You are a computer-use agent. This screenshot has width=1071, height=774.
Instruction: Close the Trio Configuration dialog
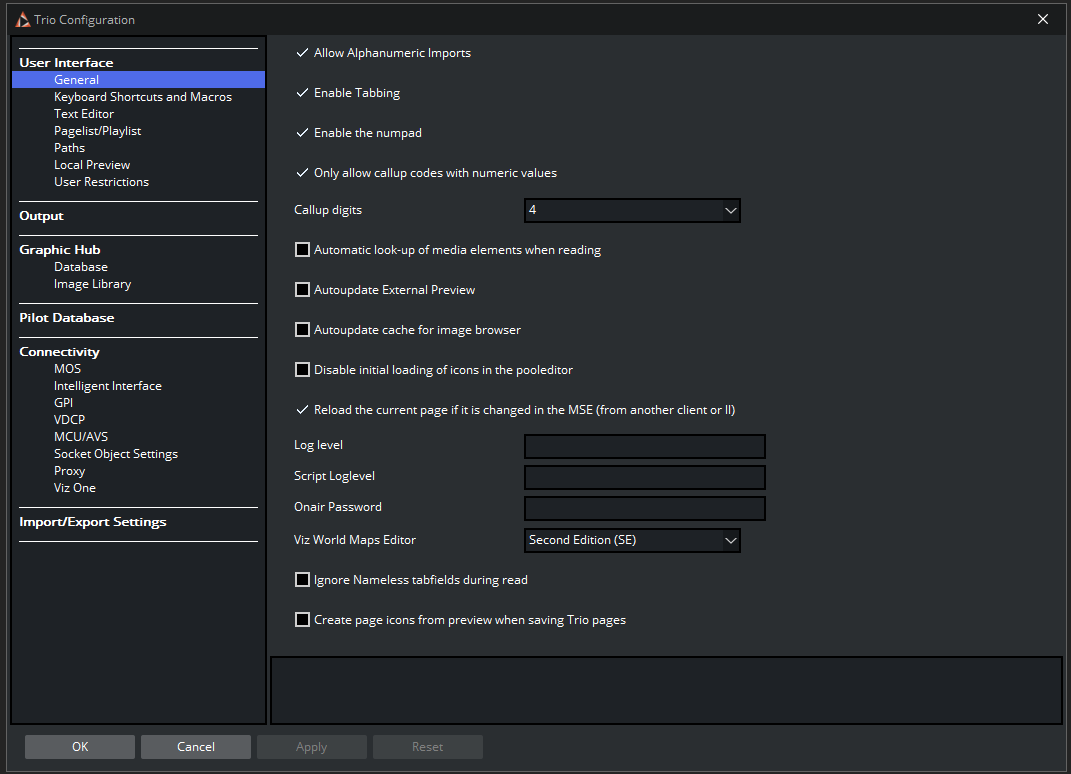[x=1043, y=19]
